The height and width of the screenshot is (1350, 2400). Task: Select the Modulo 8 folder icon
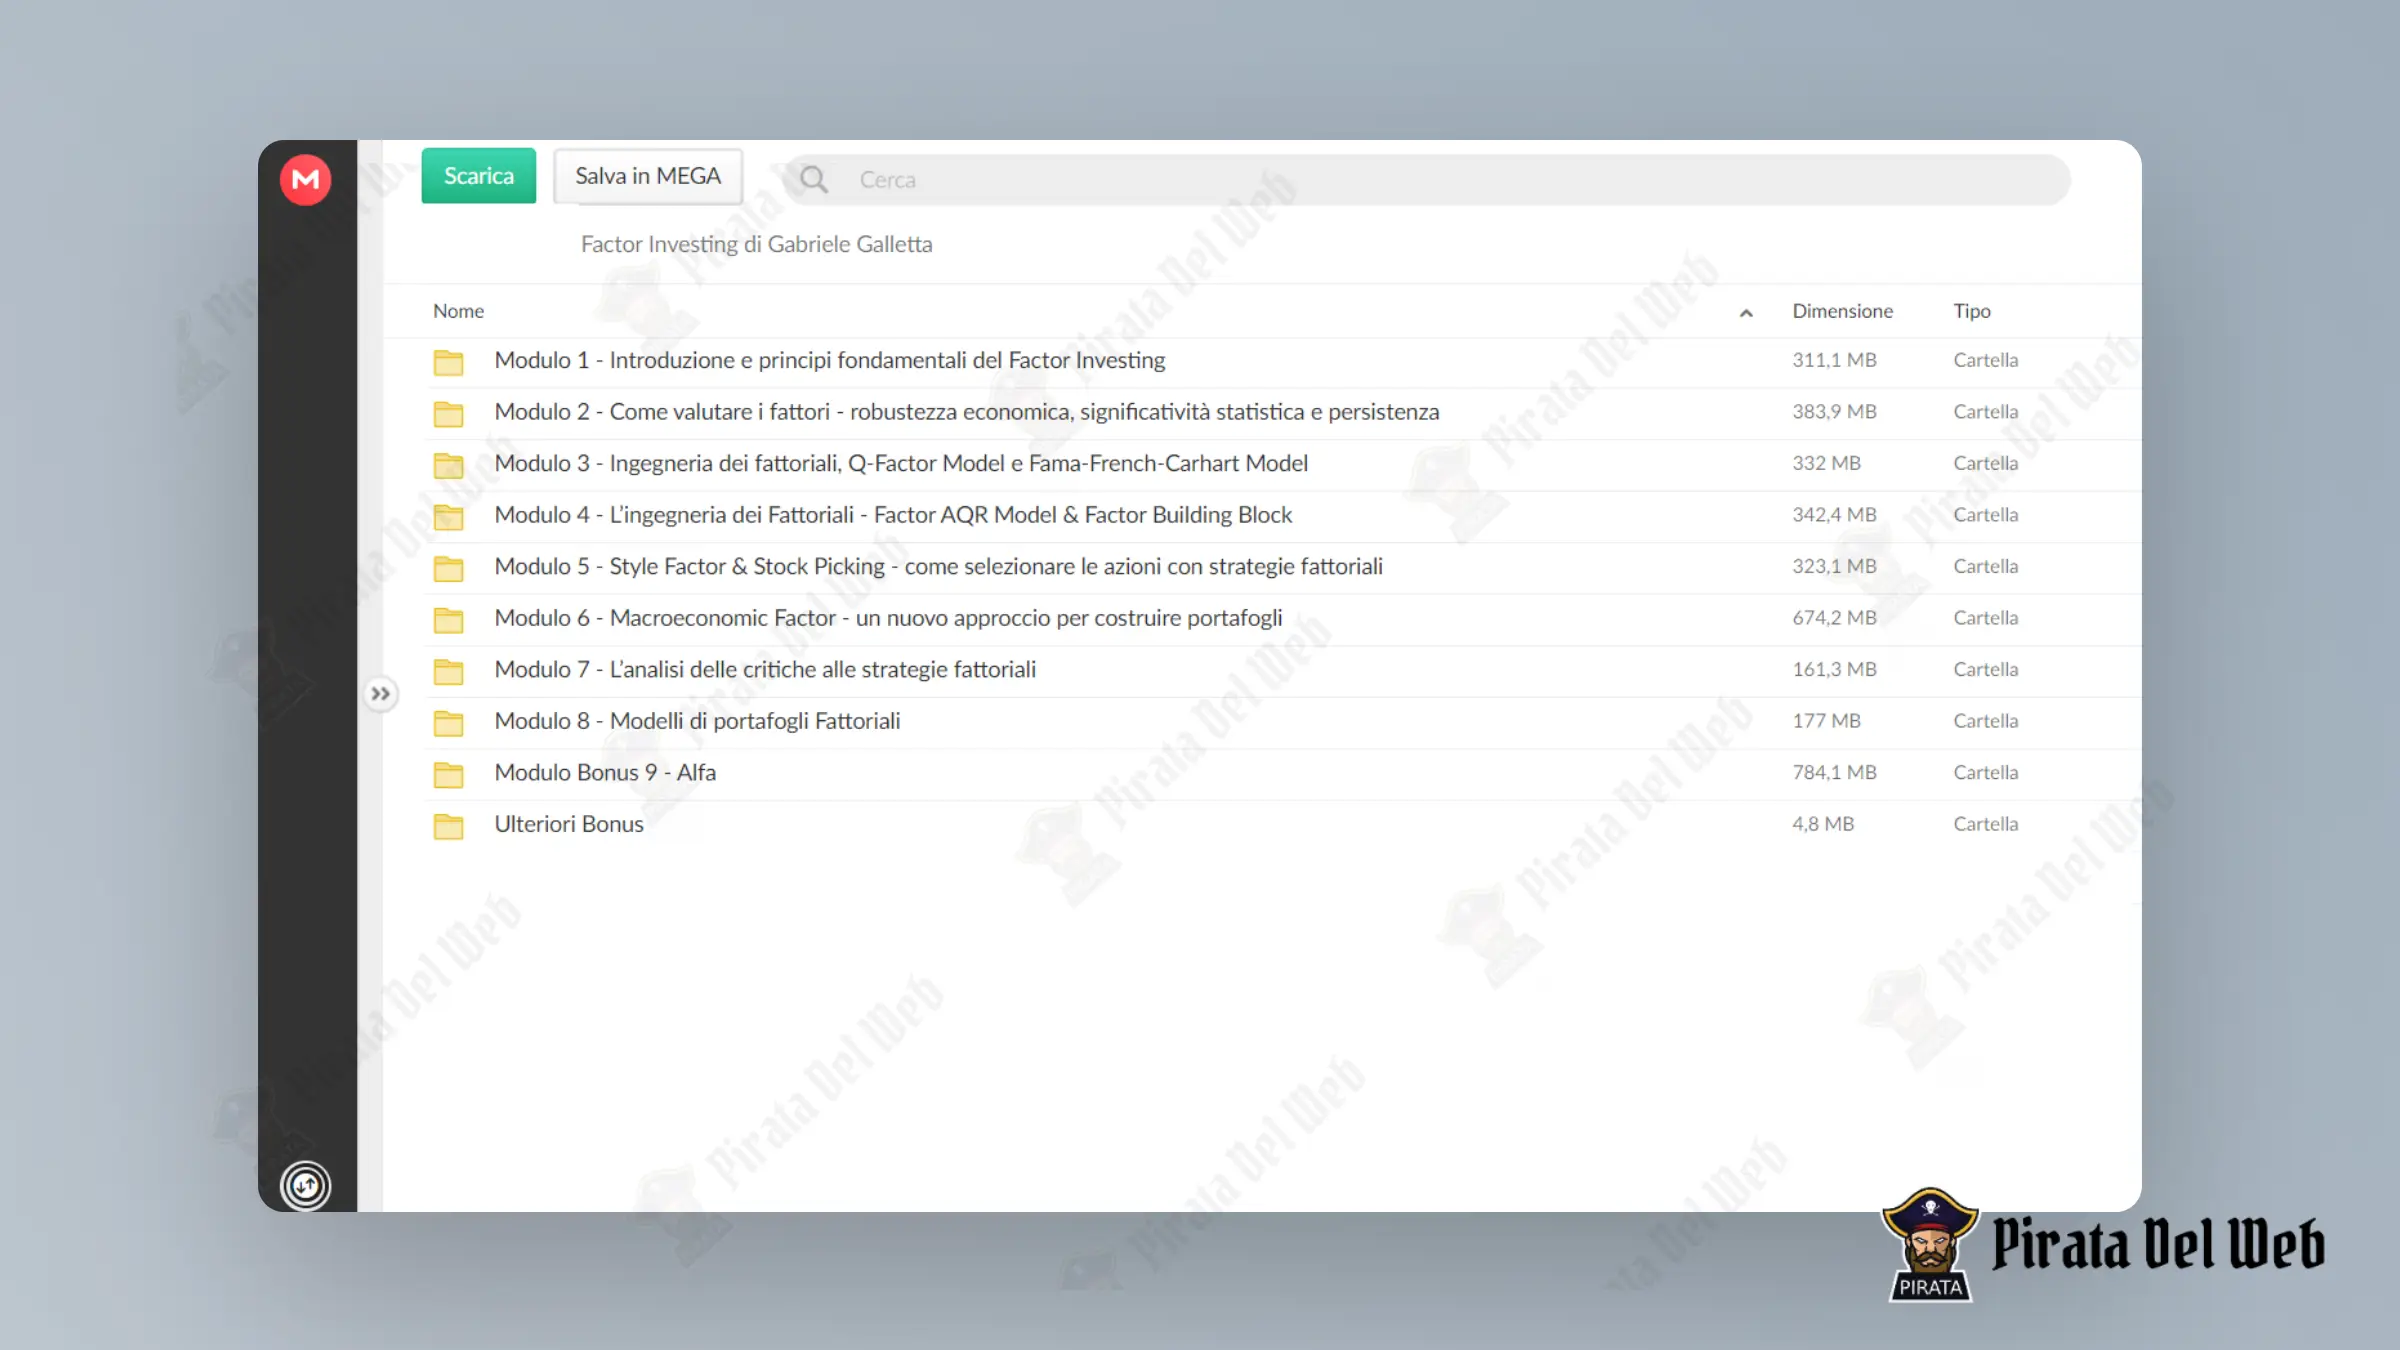(448, 723)
